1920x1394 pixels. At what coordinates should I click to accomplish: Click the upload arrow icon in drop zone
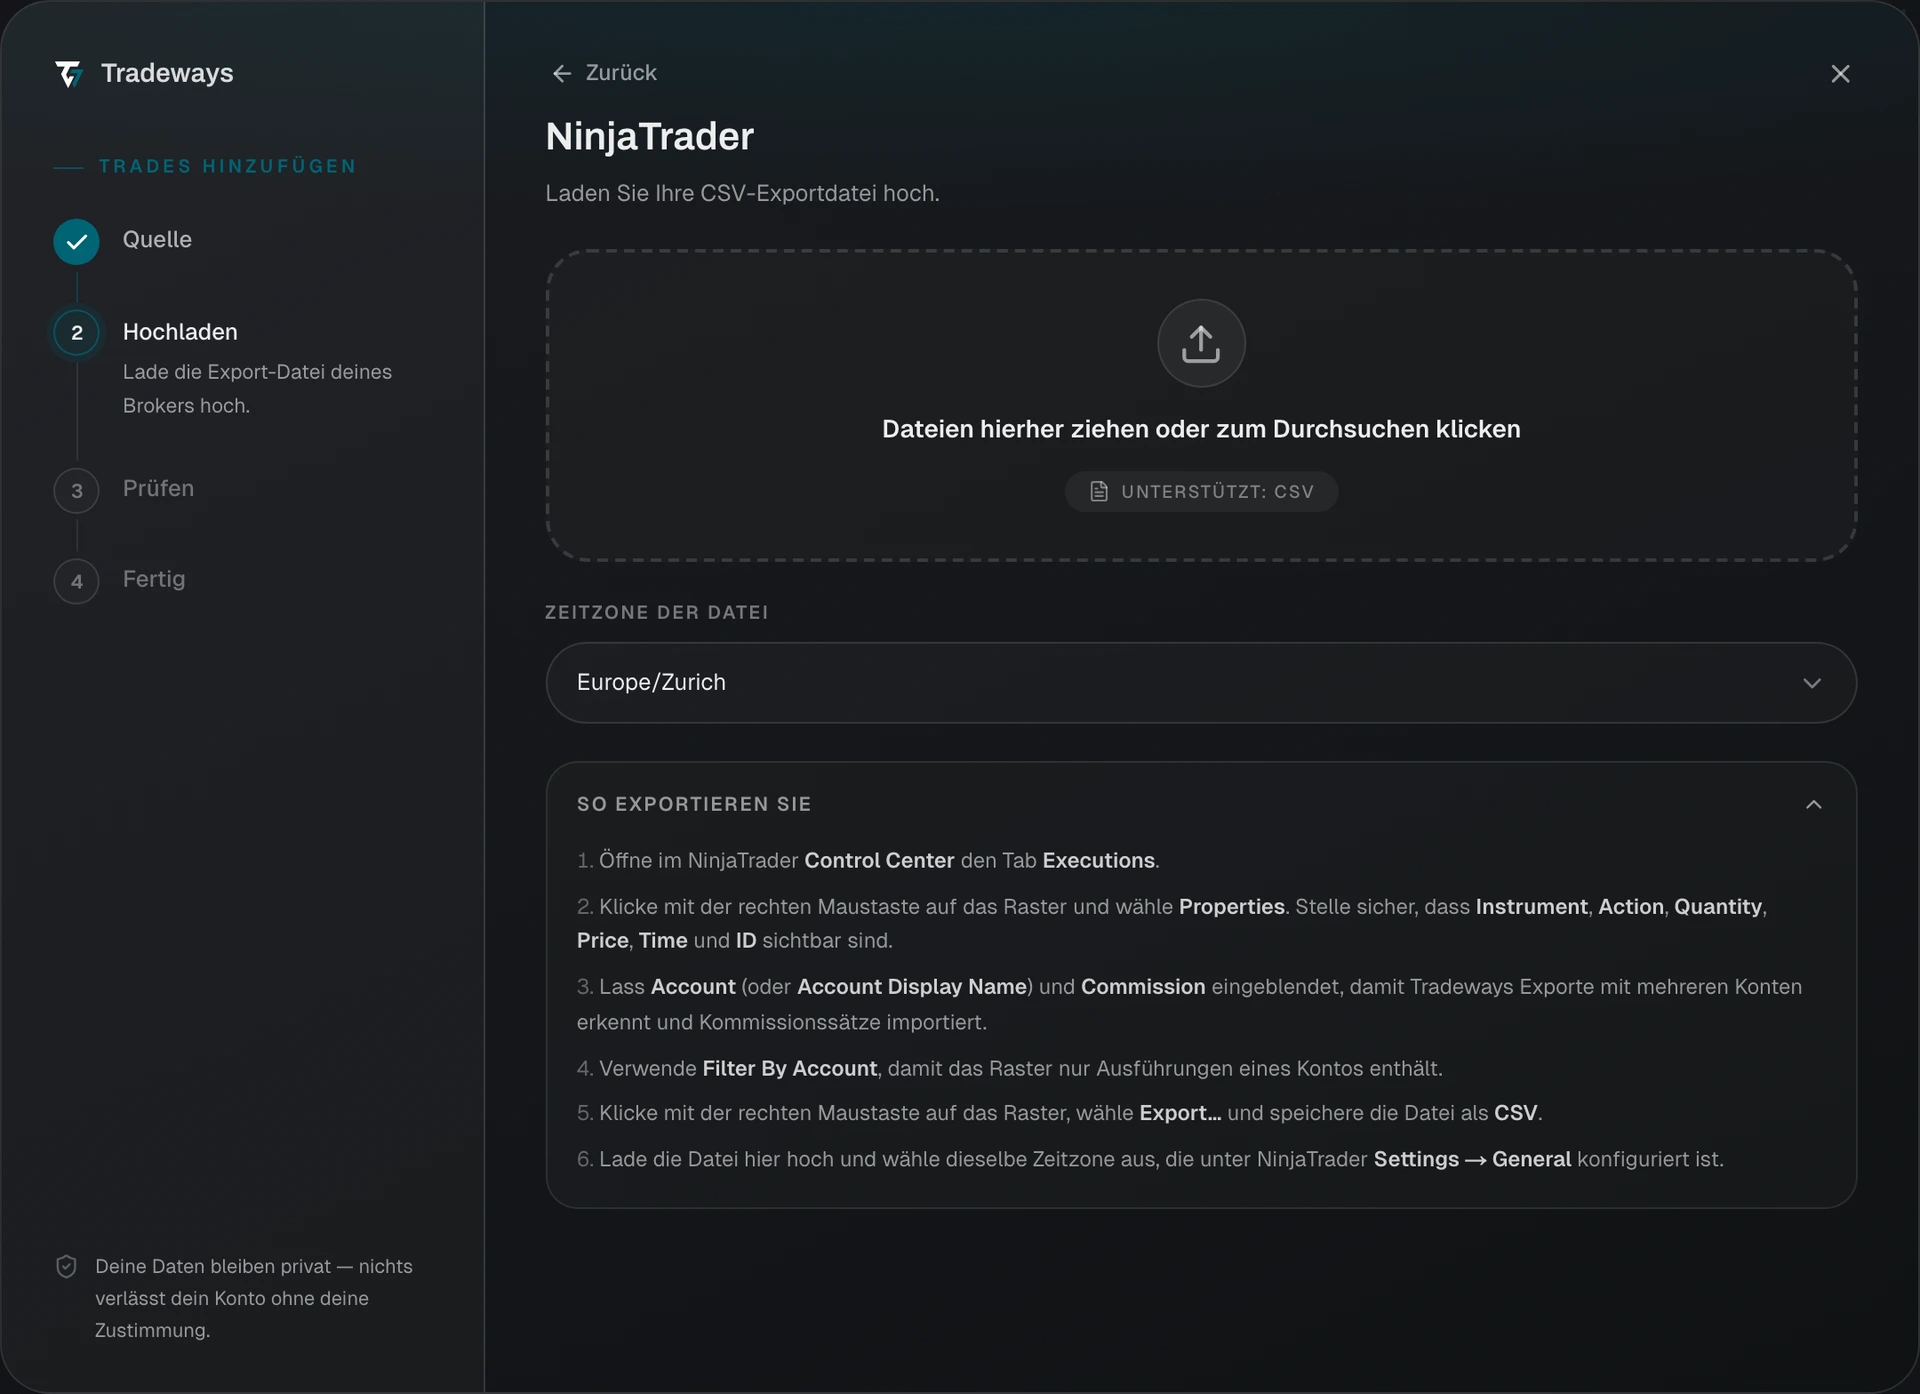[1201, 343]
